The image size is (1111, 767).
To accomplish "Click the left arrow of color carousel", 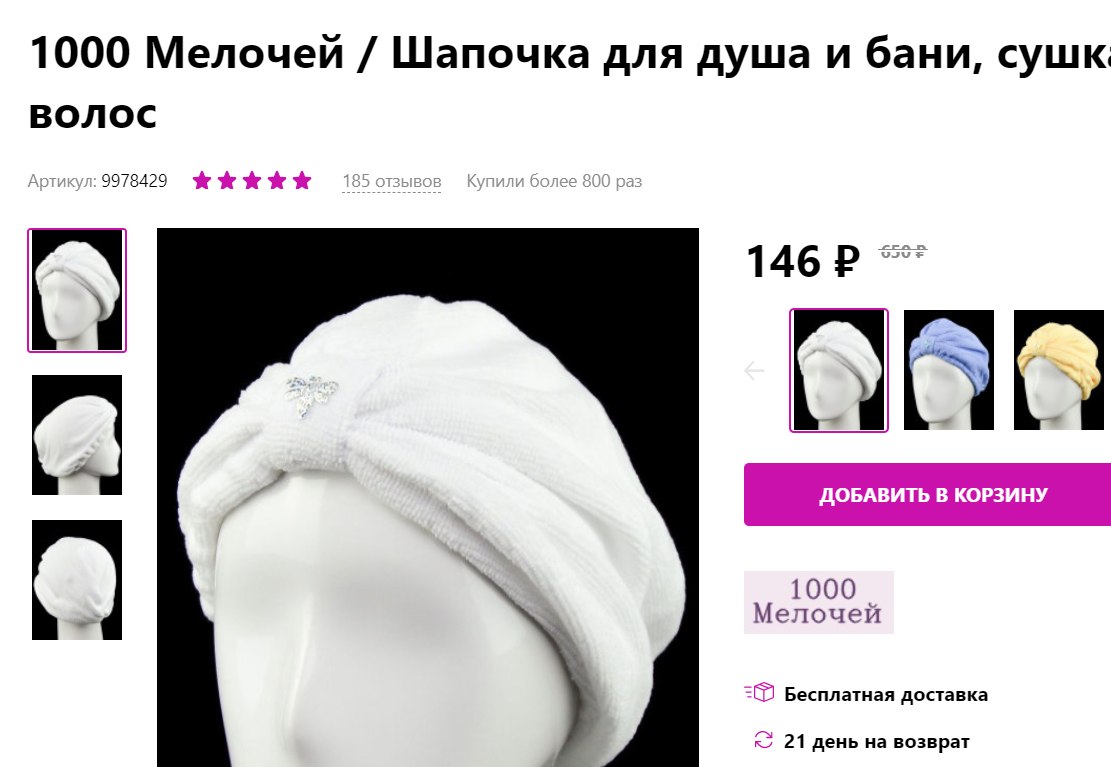I will (x=754, y=370).
